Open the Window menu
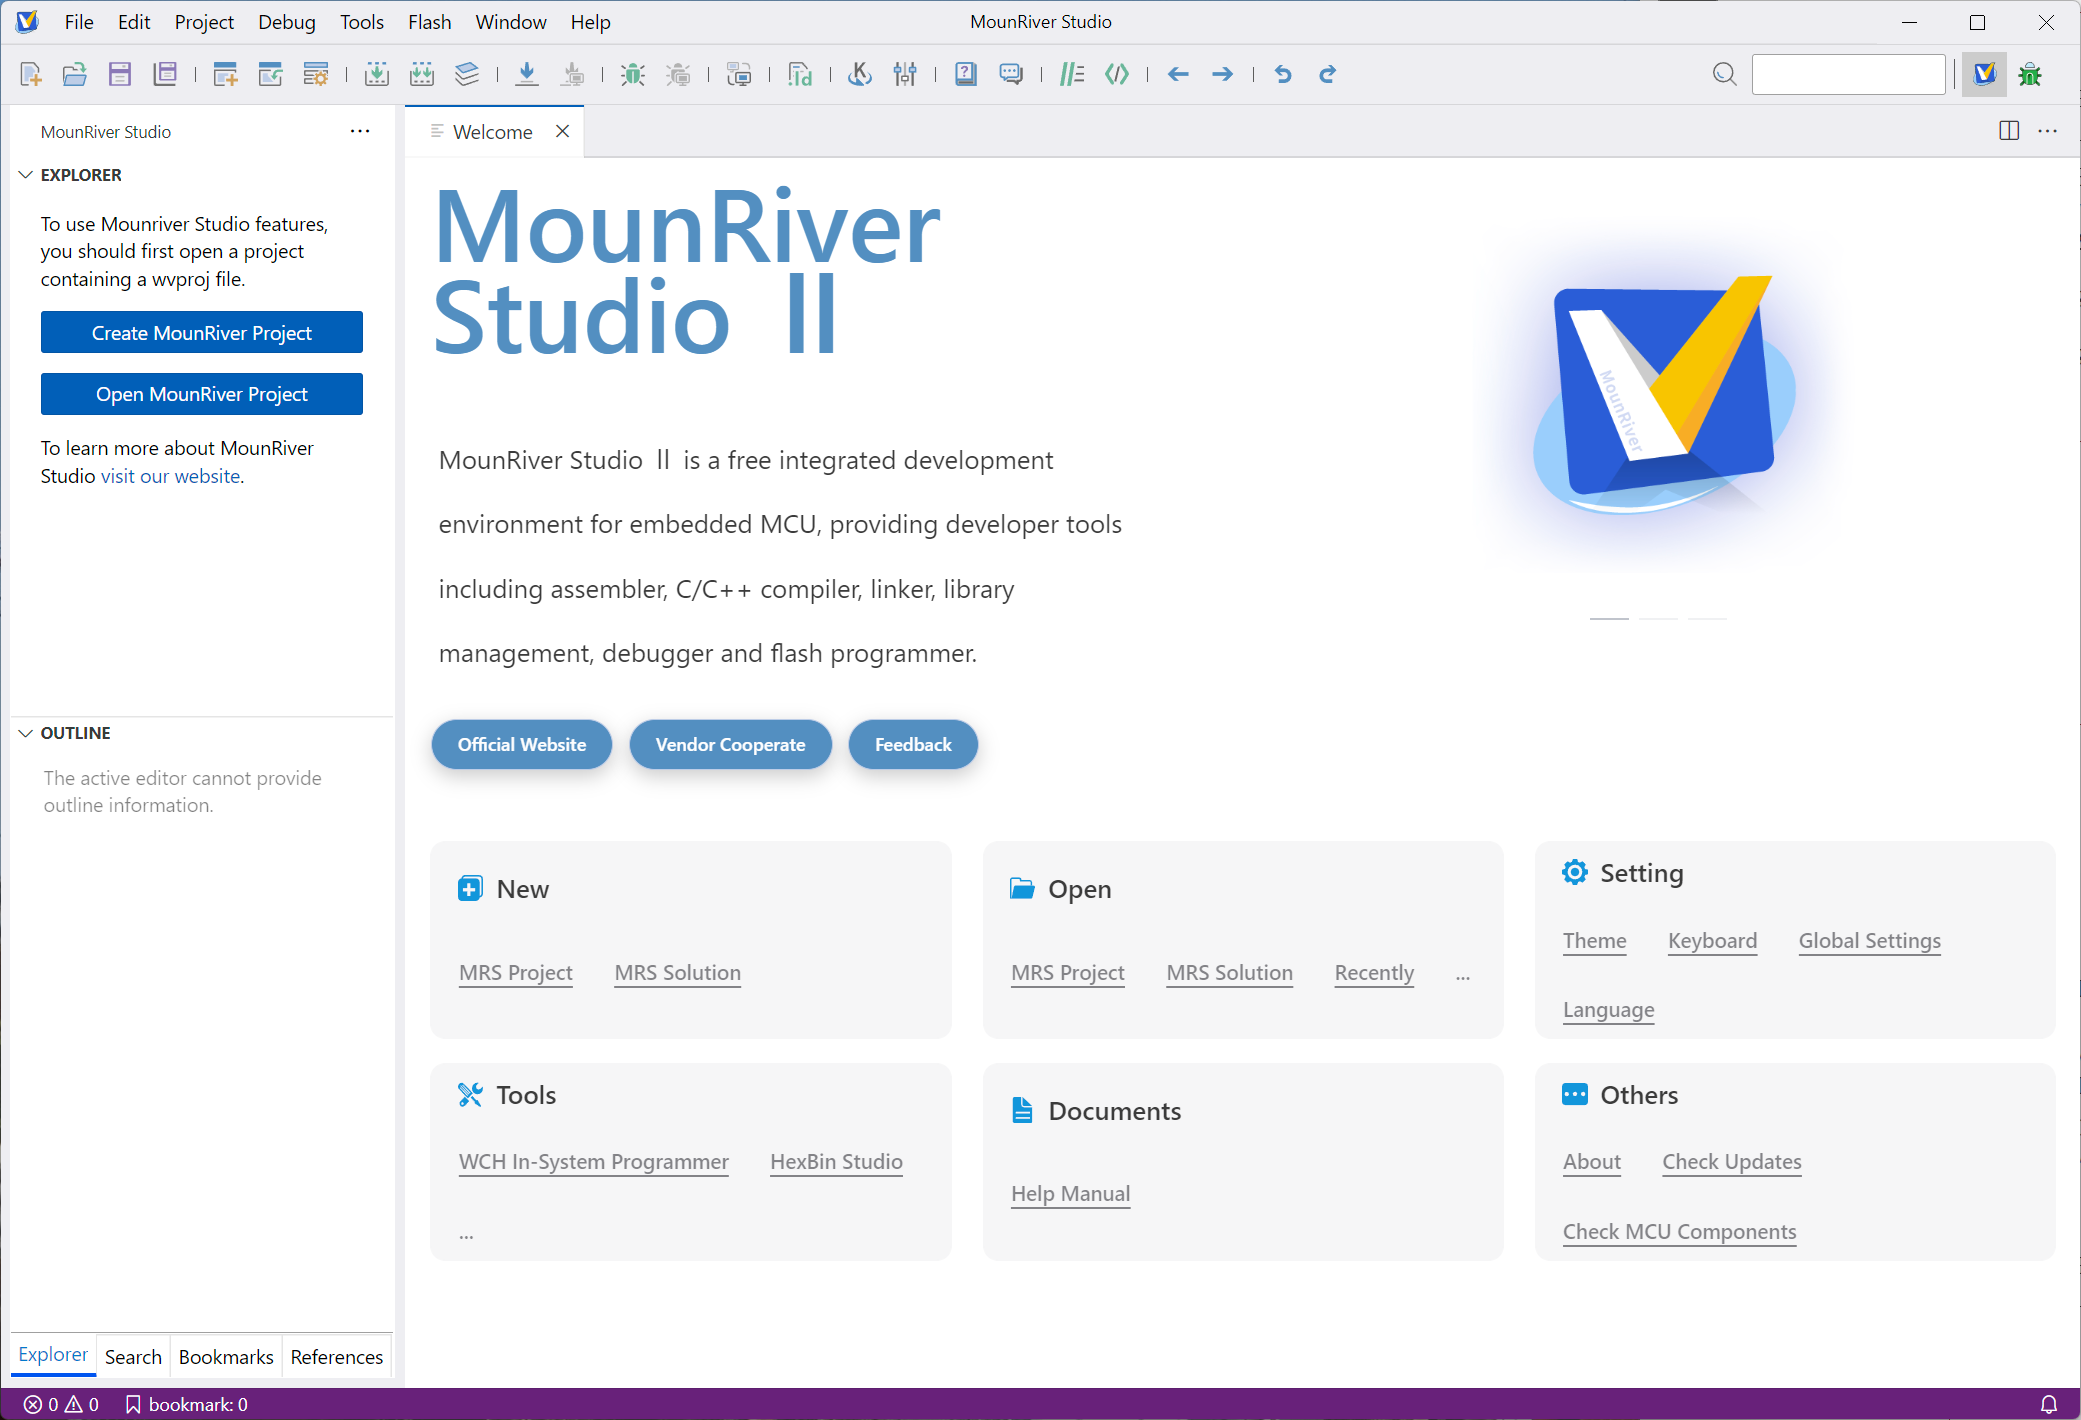This screenshot has height=1420, width=2081. pos(511,22)
